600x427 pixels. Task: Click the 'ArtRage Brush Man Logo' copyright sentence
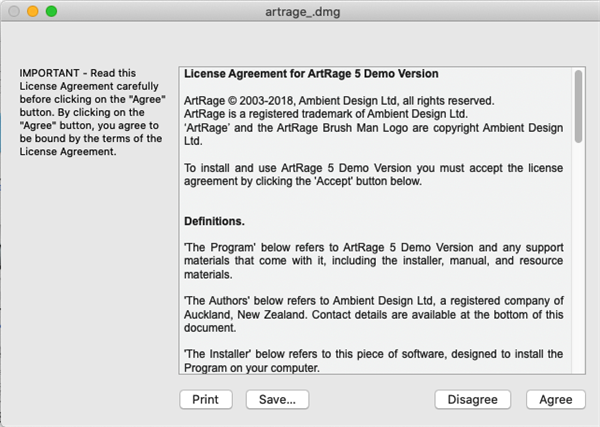[373, 134]
